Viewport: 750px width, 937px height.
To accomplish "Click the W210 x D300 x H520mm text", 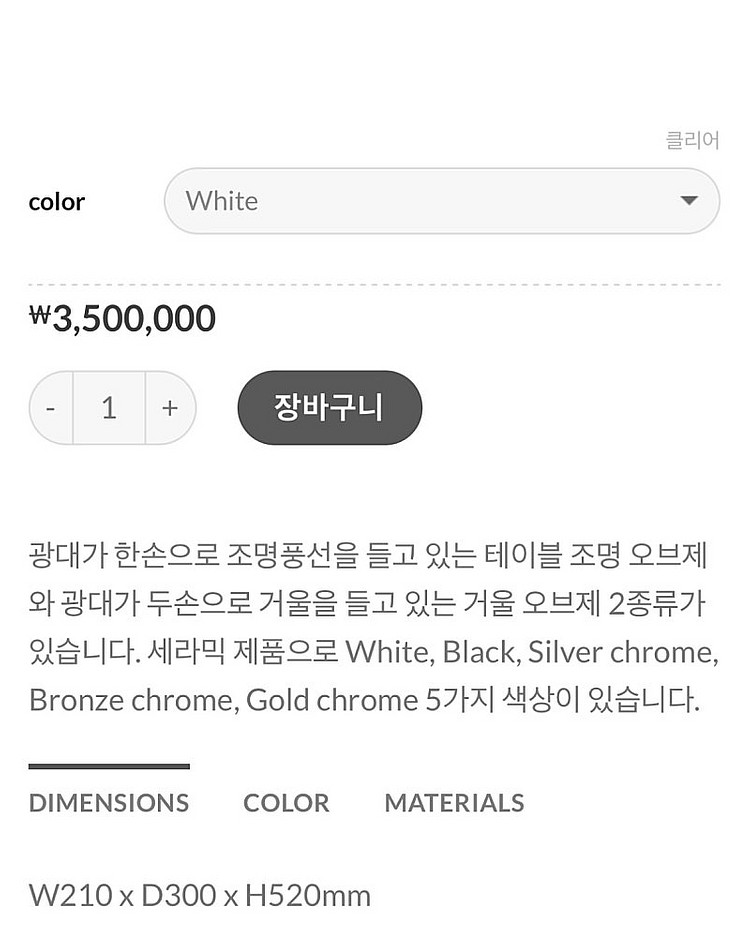I will [200, 895].
